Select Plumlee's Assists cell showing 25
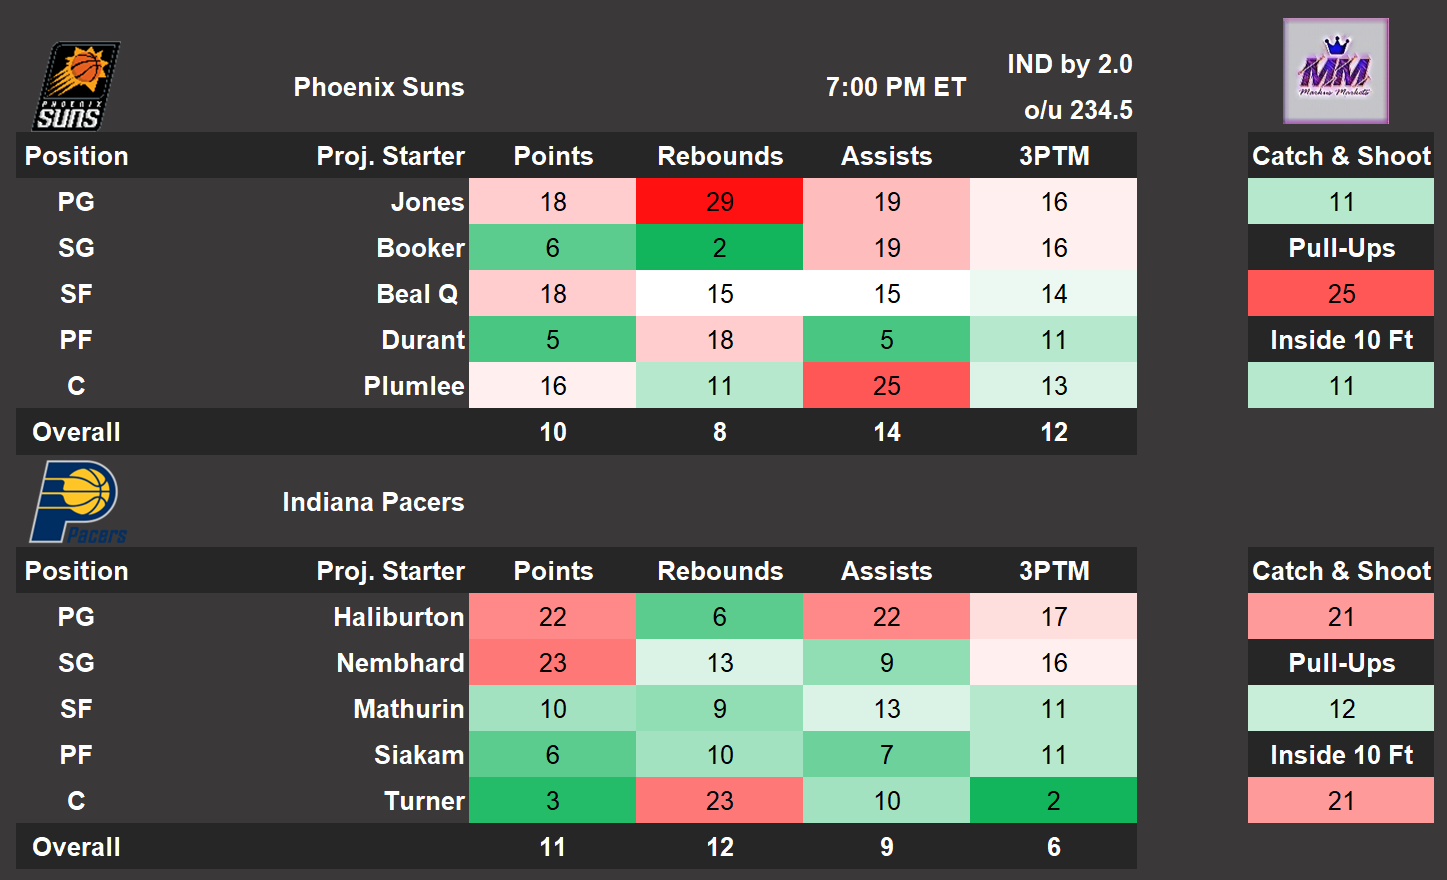 click(887, 386)
